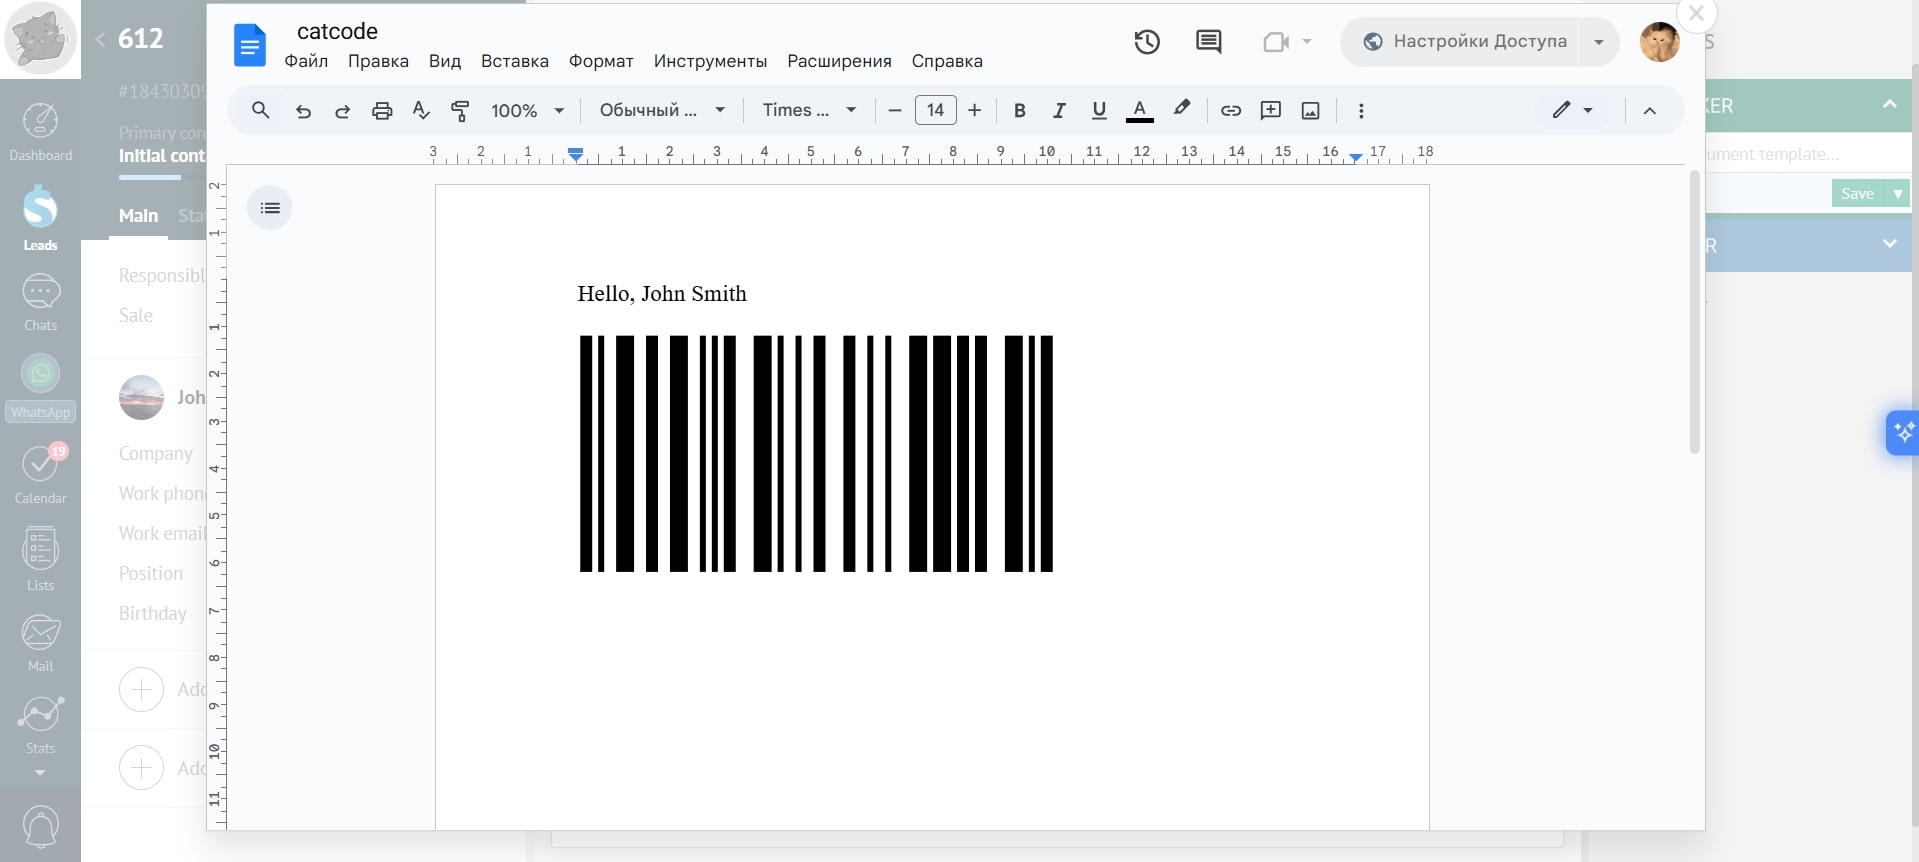Click the insert link icon
The image size is (1919, 862).
(x=1231, y=111)
